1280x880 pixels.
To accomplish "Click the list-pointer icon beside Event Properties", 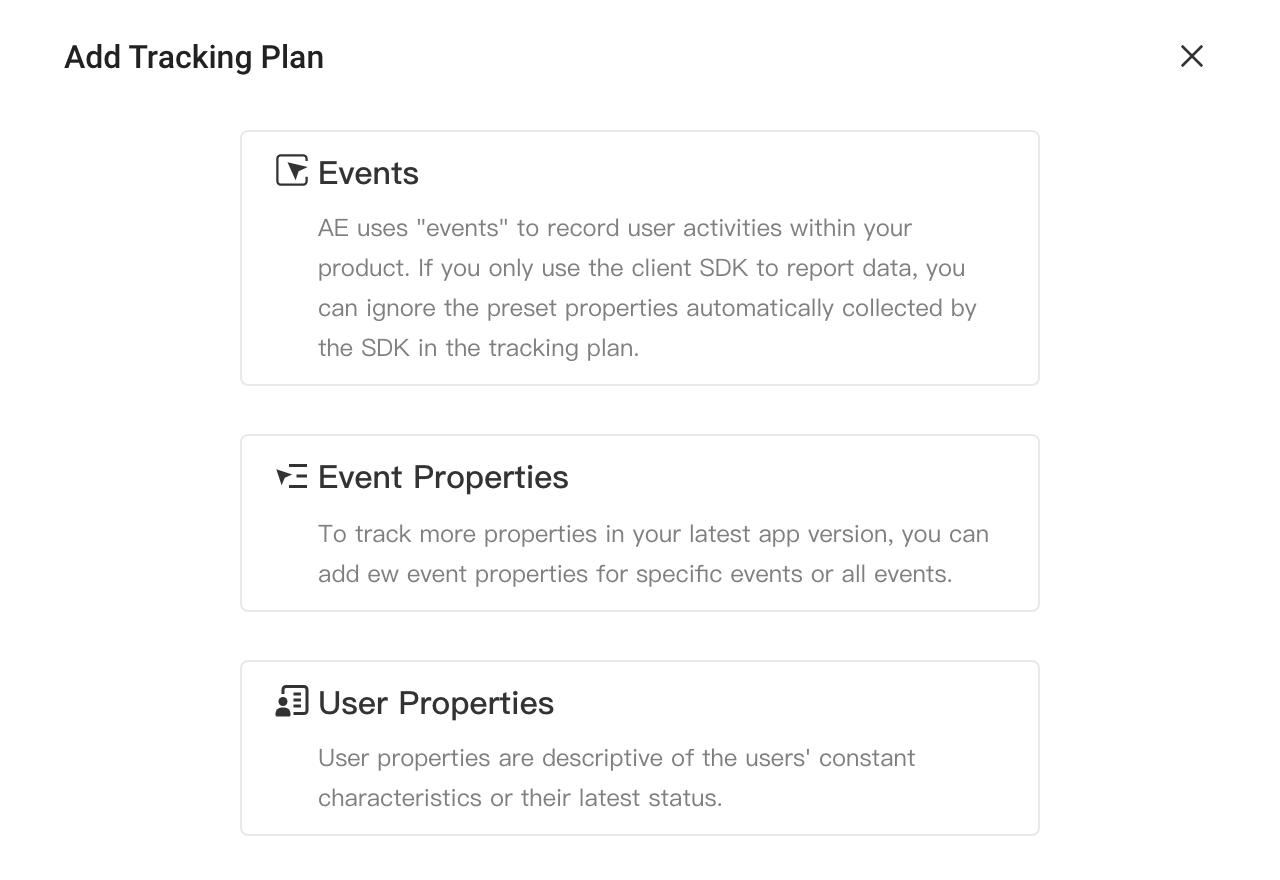I will click(x=292, y=476).
